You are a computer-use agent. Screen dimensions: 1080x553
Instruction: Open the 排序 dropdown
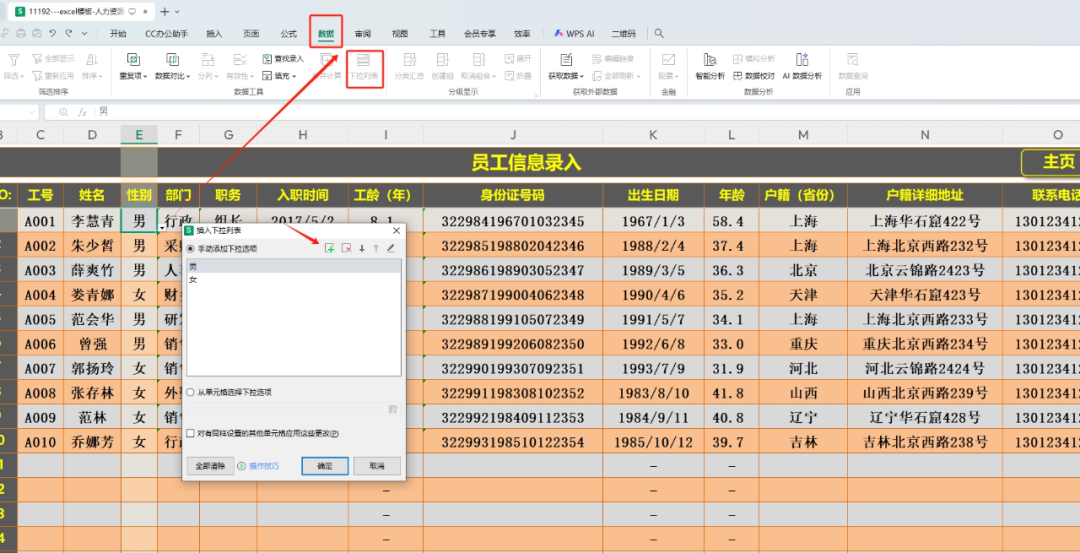(x=92, y=76)
